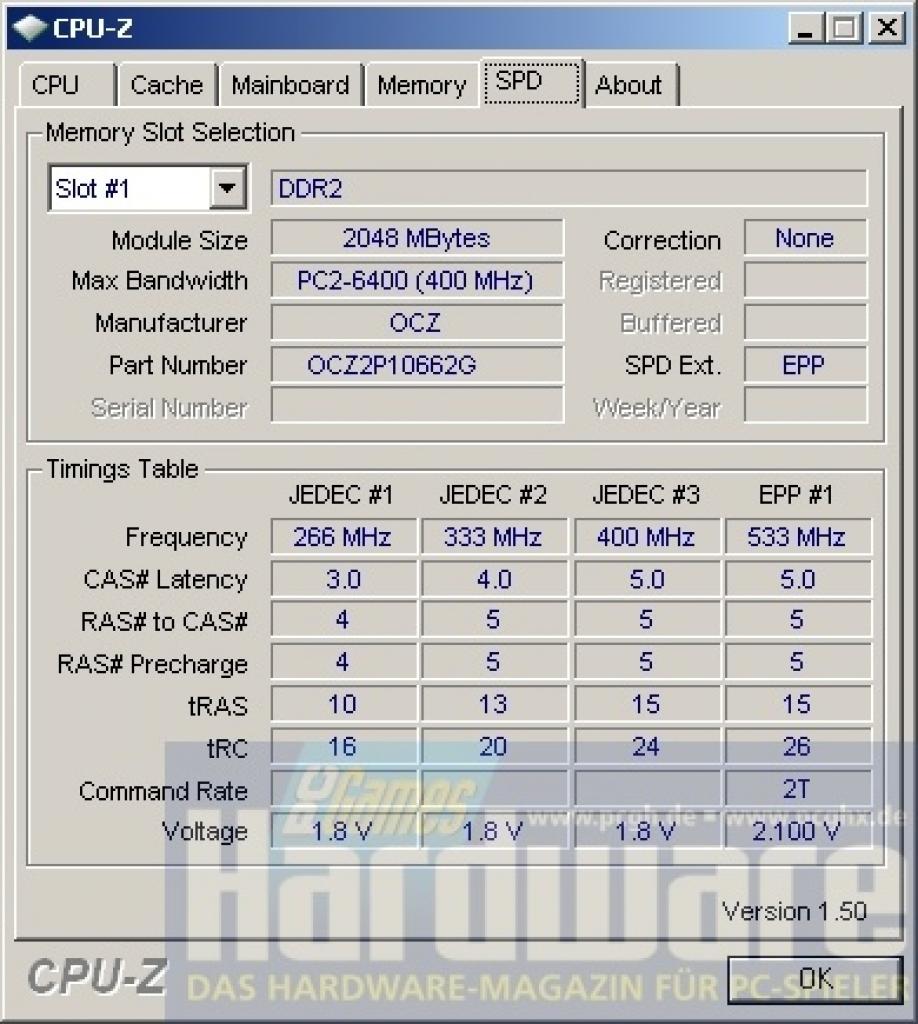Click the SPD tab
The width and height of the screenshot is (918, 1024).
pos(532,82)
